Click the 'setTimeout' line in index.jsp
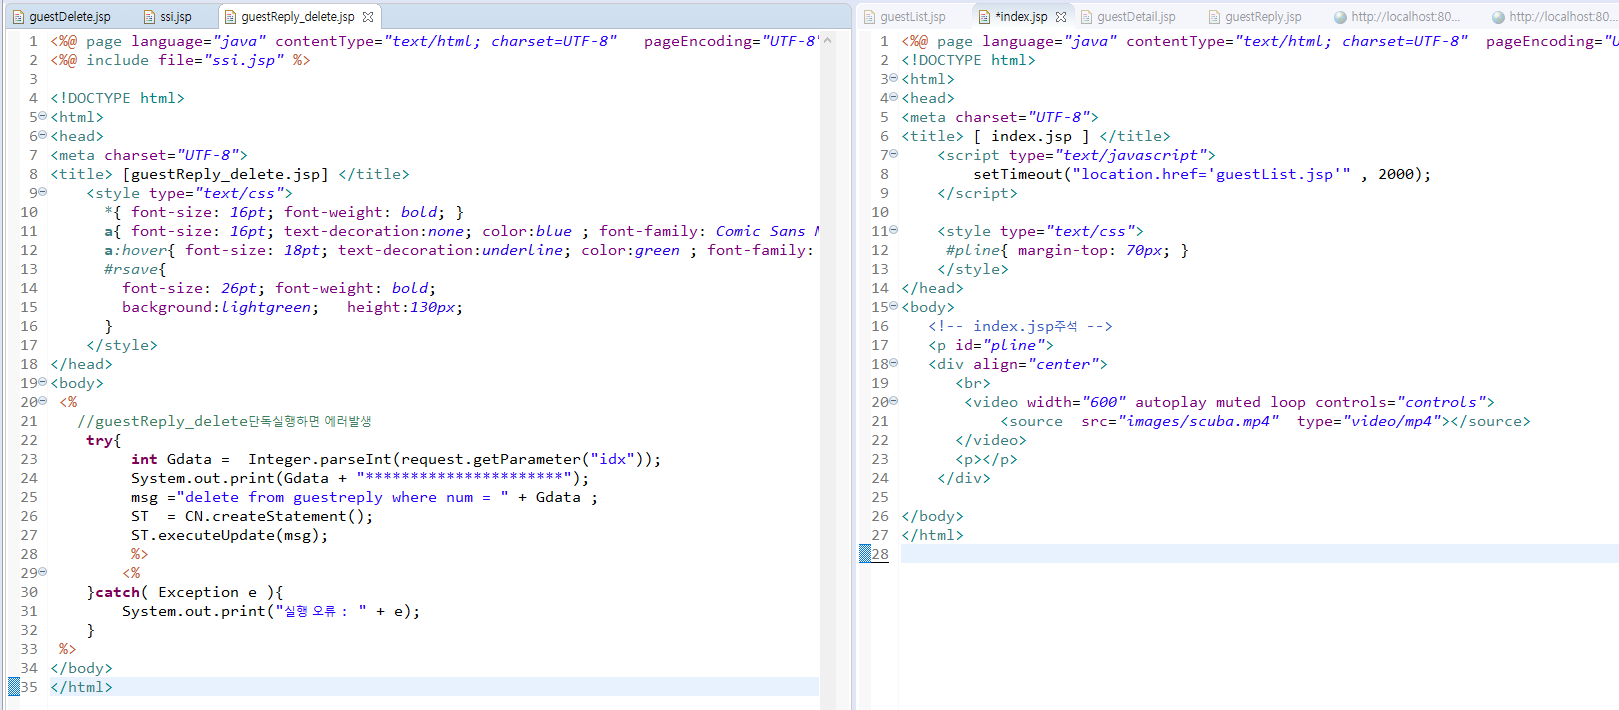Screen dimensions: 1619x710 coord(1201,174)
